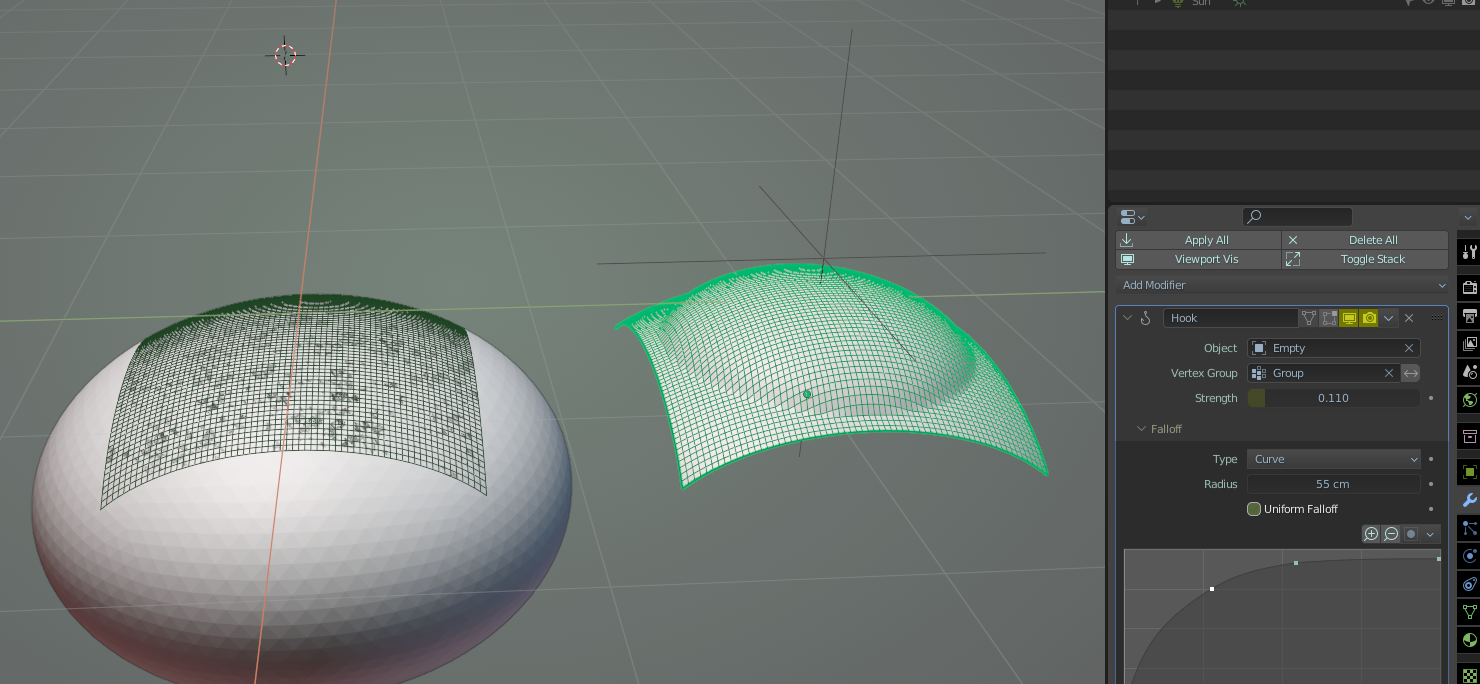Zoom in on the falloff curve
The height and width of the screenshot is (684, 1480).
(x=1371, y=534)
